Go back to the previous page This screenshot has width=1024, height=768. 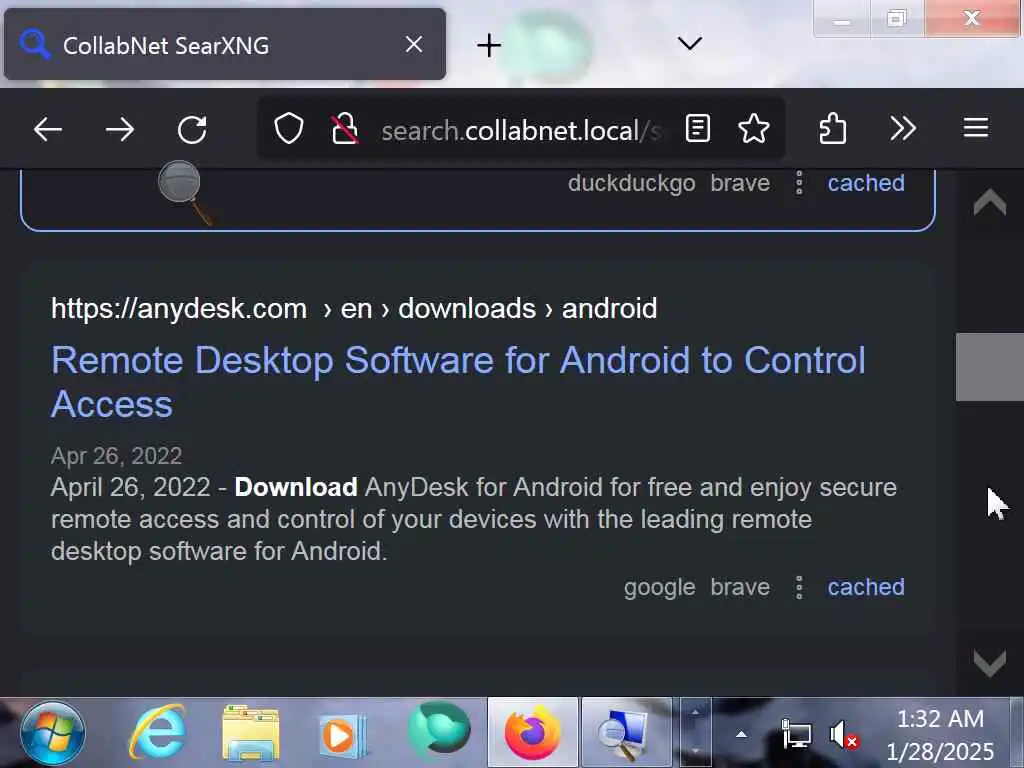[48, 129]
